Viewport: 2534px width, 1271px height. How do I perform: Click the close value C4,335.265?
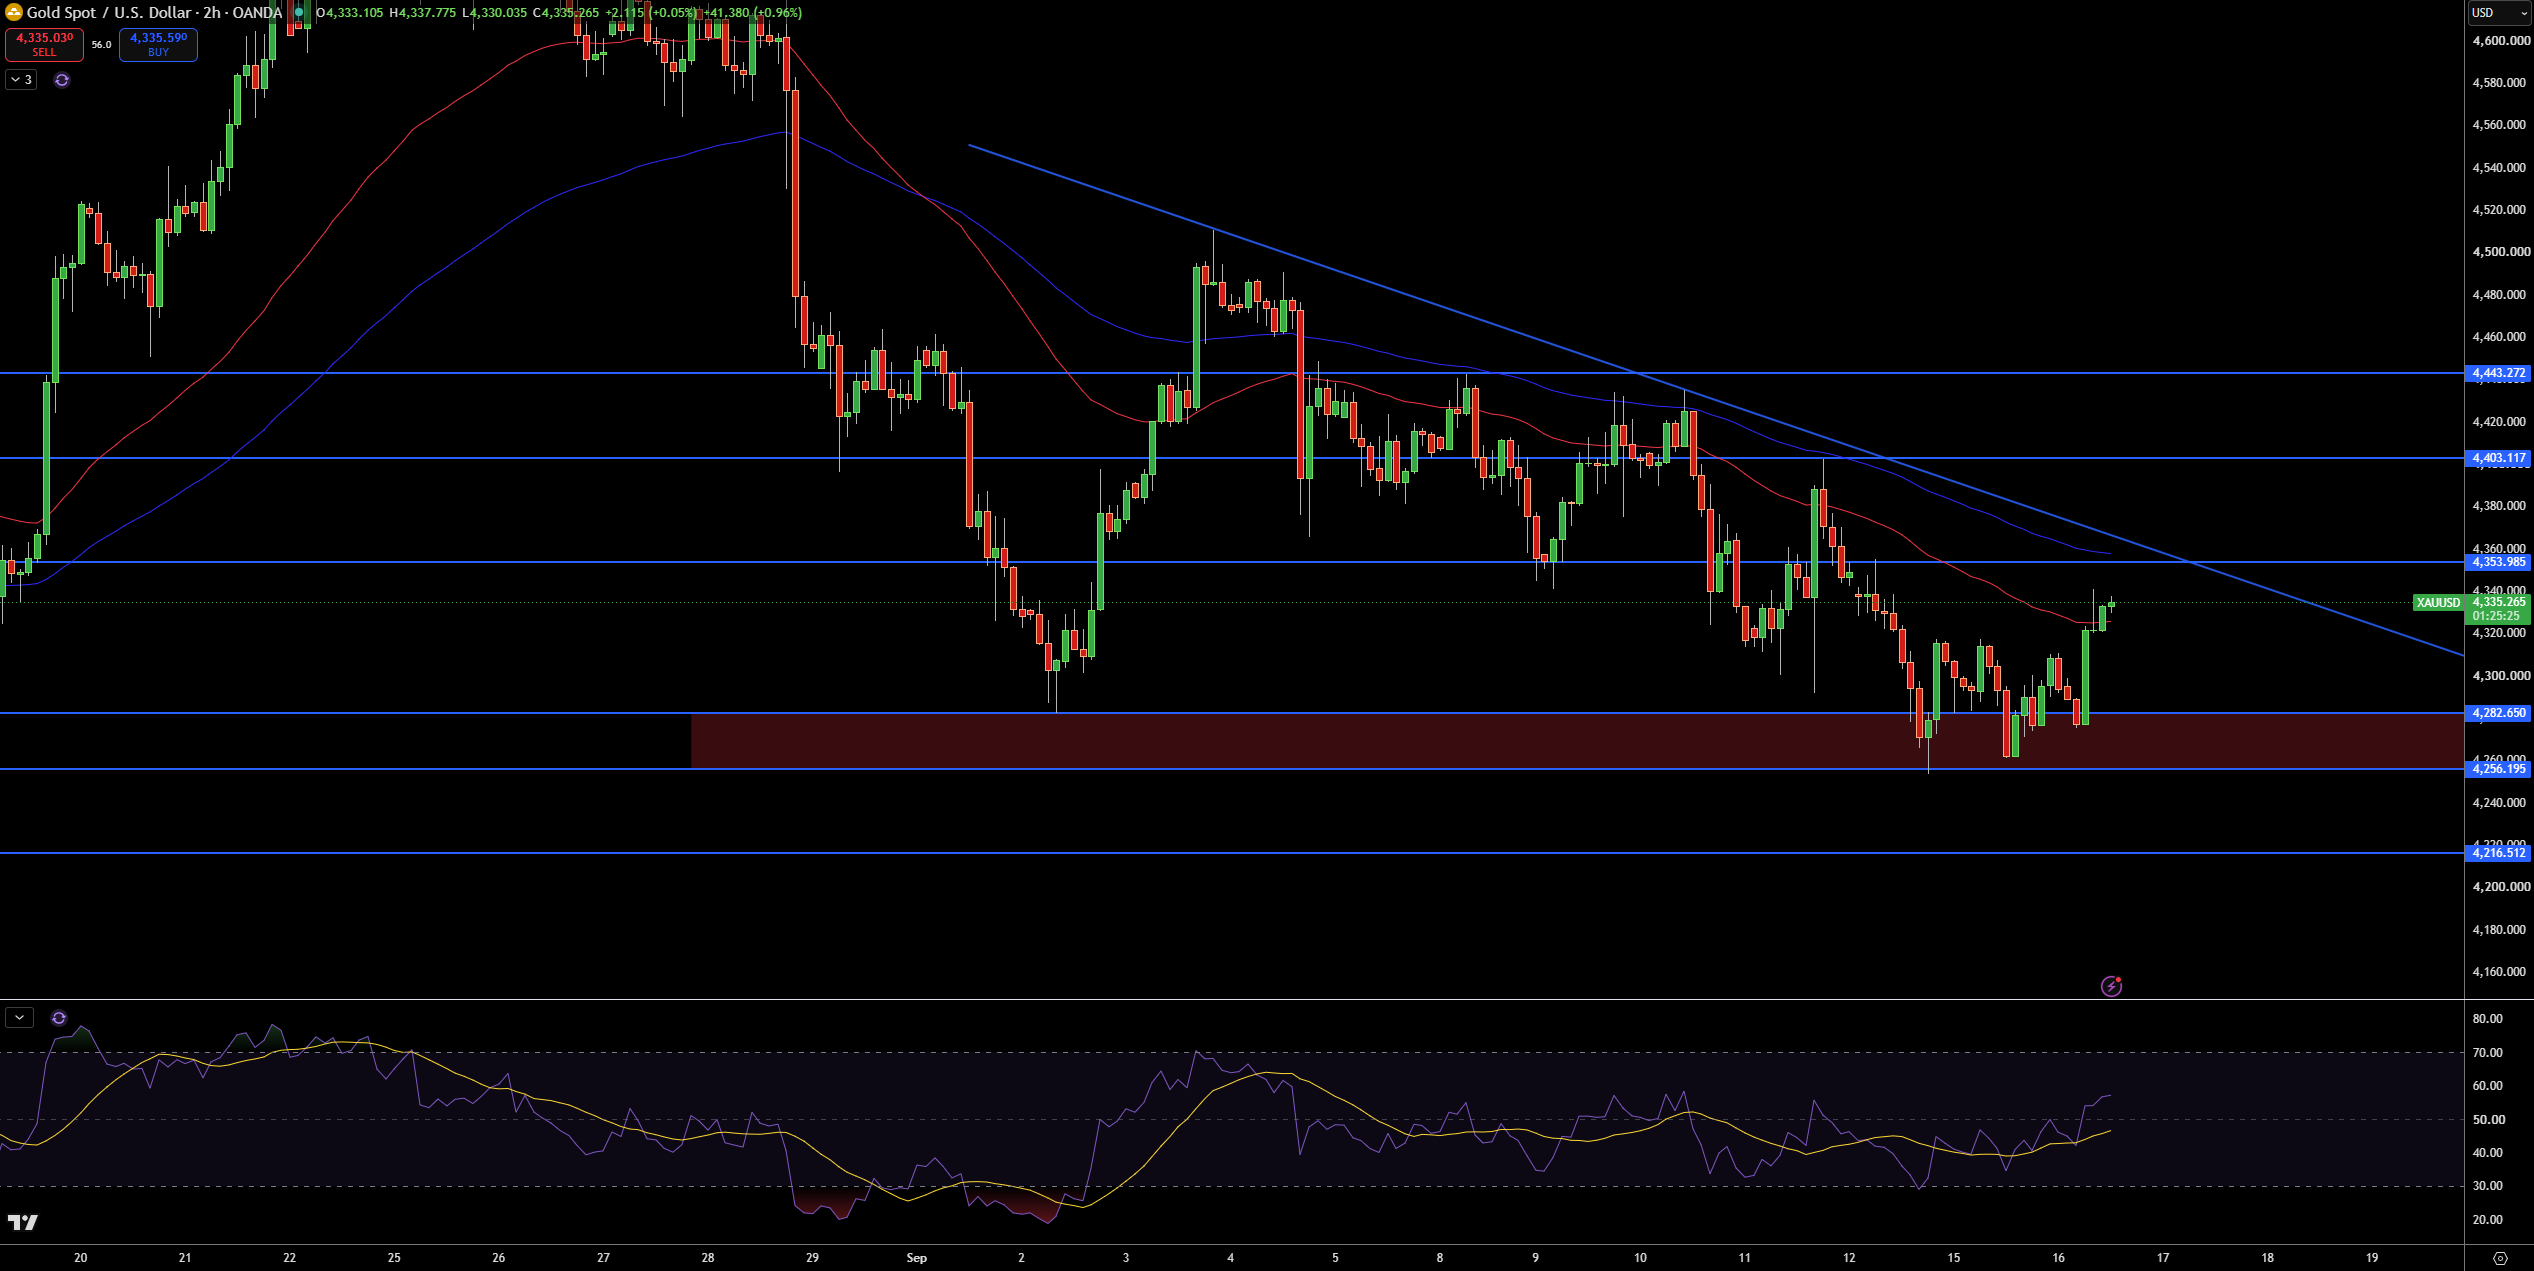click(x=566, y=13)
